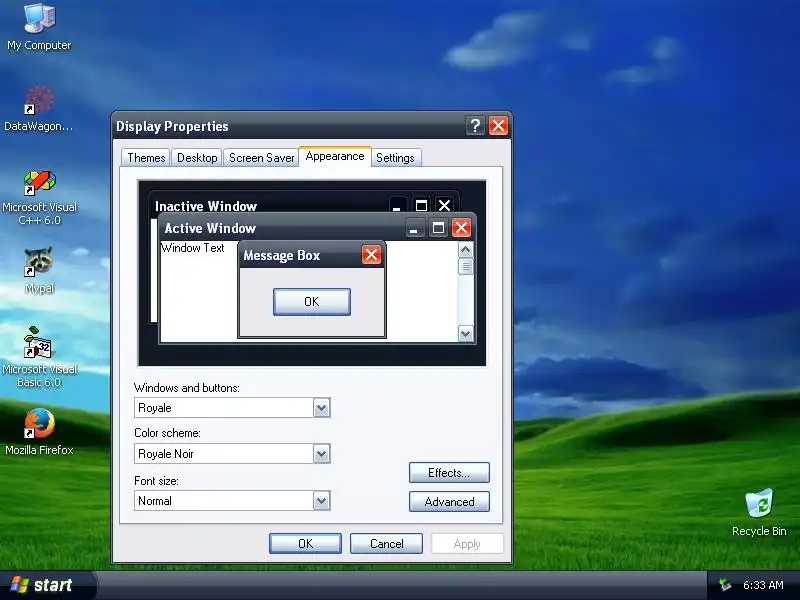Click the system tray network icon
Screen dimensions: 800x600
click(724, 585)
